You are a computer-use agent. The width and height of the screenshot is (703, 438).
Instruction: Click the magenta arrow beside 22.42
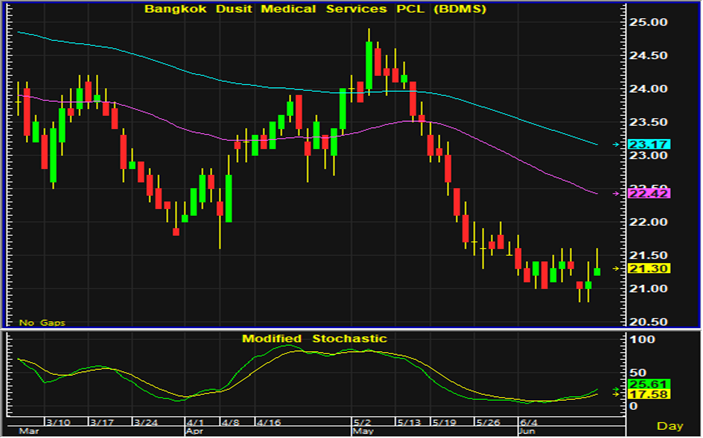[616, 194]
